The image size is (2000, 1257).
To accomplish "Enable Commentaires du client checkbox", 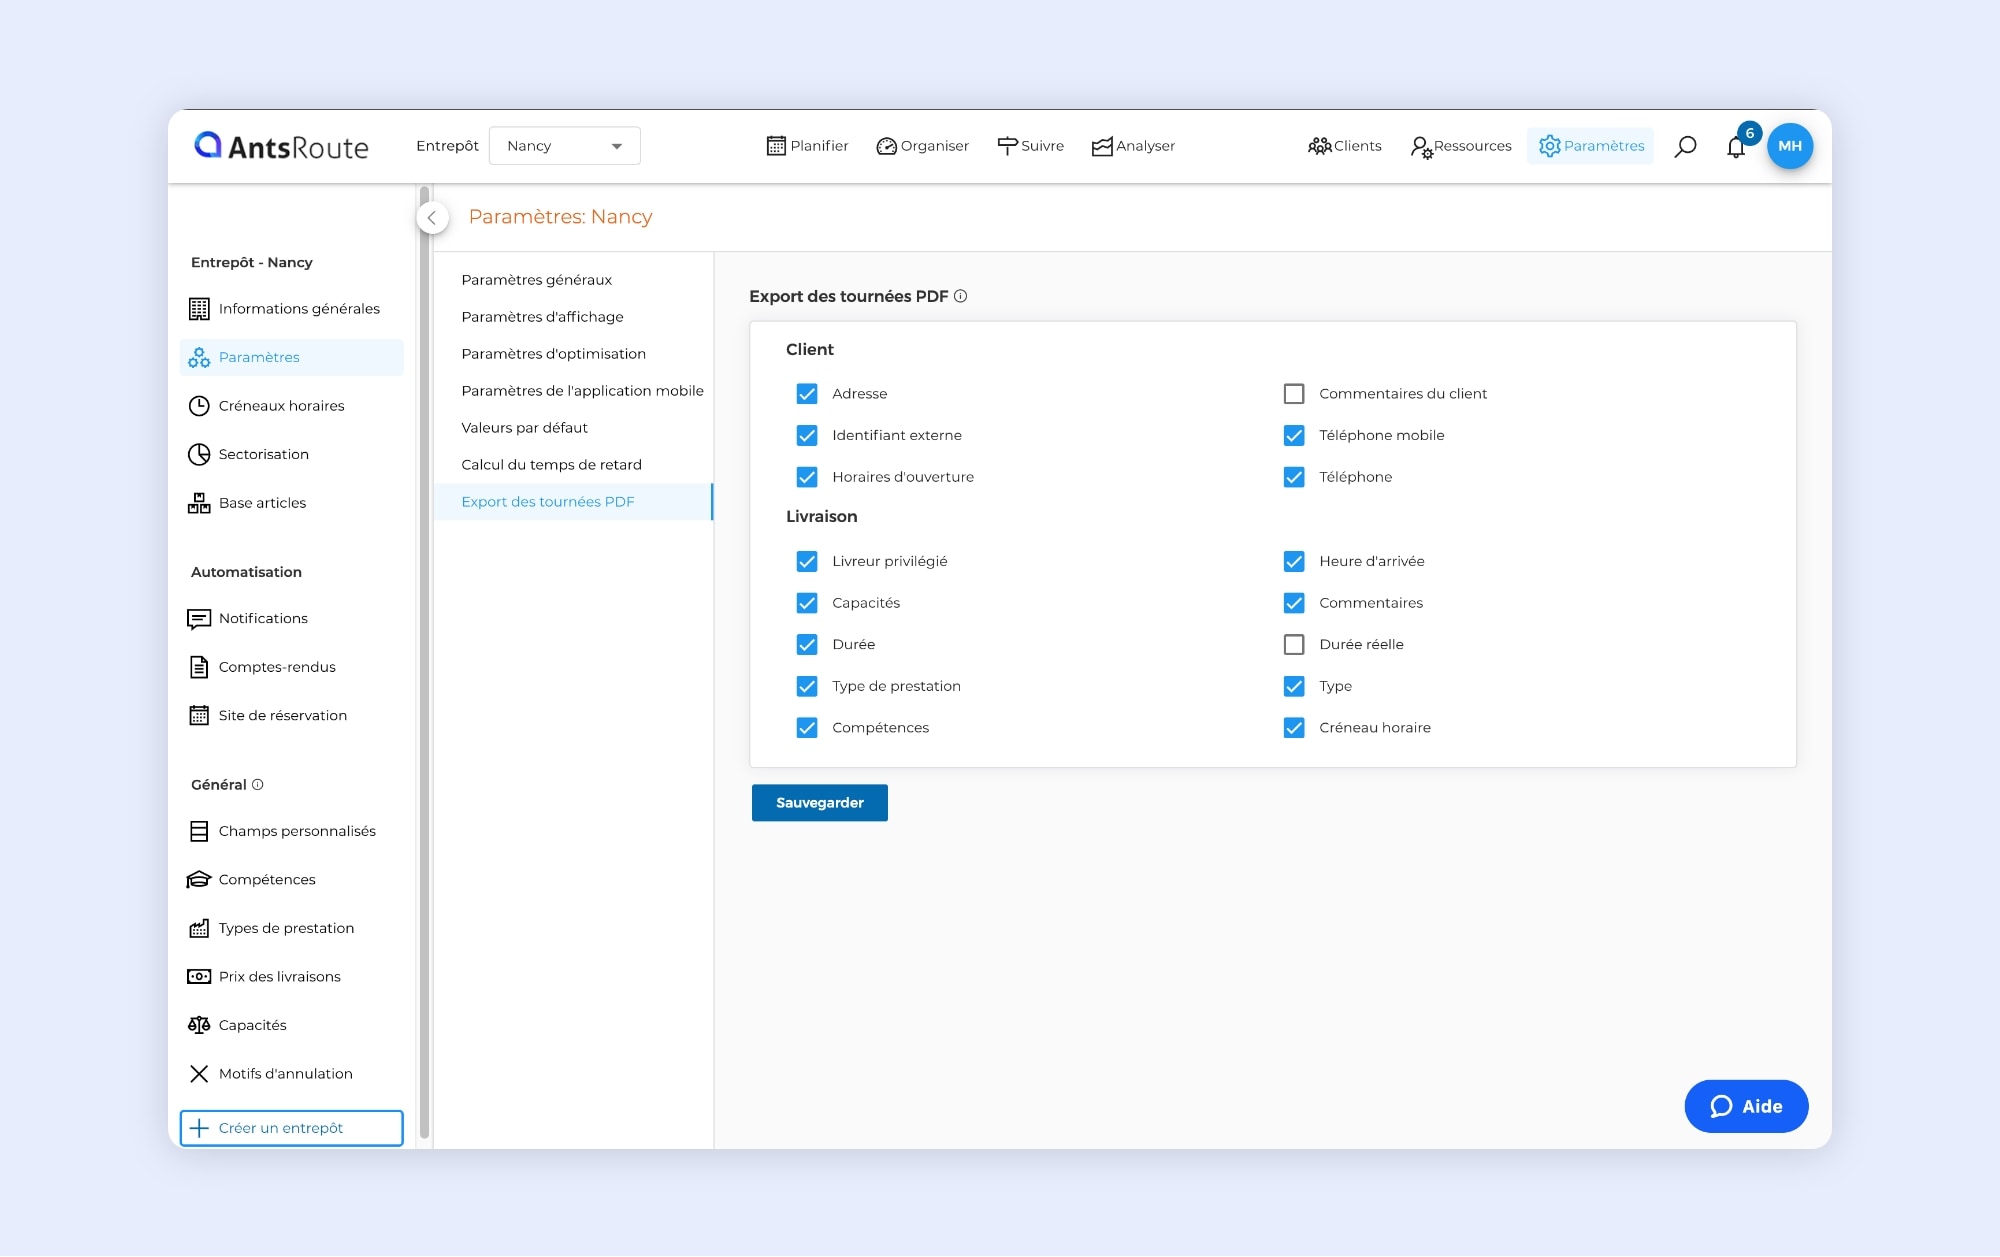I will (1293, 394).
